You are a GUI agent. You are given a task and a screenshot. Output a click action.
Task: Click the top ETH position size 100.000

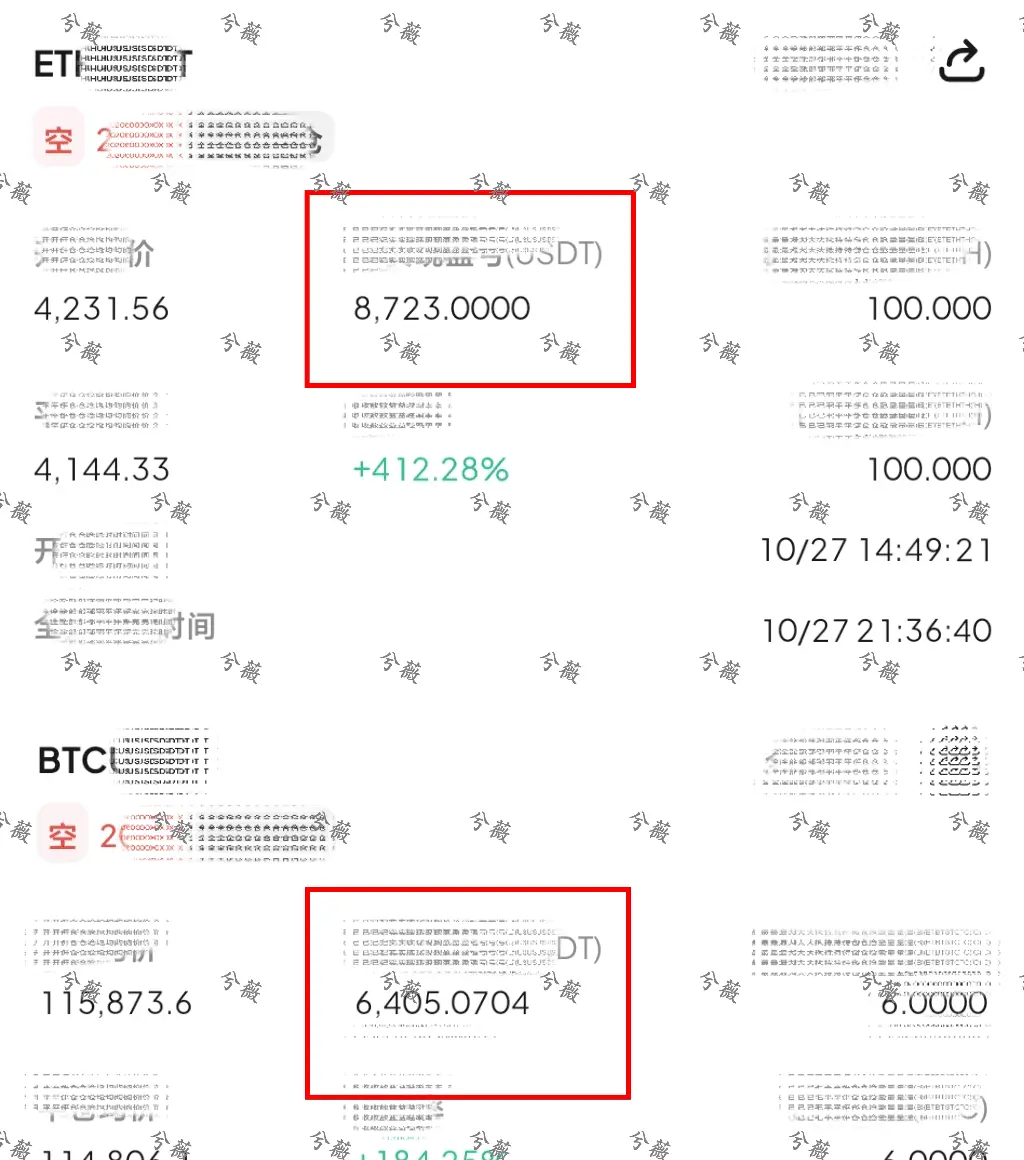(929, 308)
